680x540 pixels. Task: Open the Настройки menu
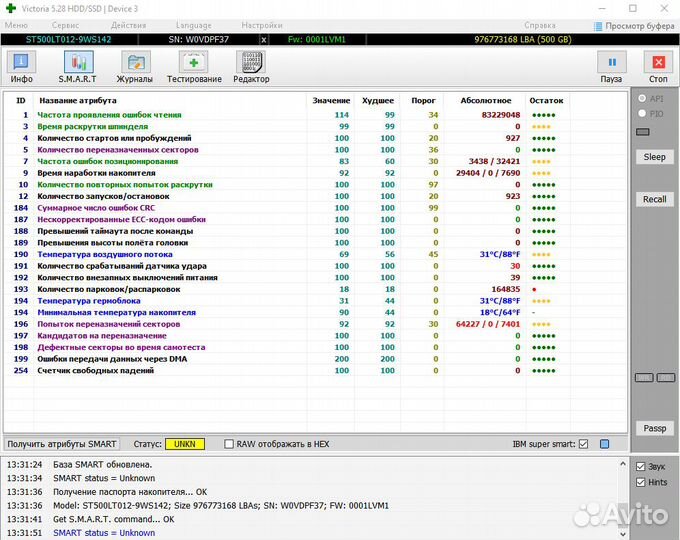[x=261, y=24]
